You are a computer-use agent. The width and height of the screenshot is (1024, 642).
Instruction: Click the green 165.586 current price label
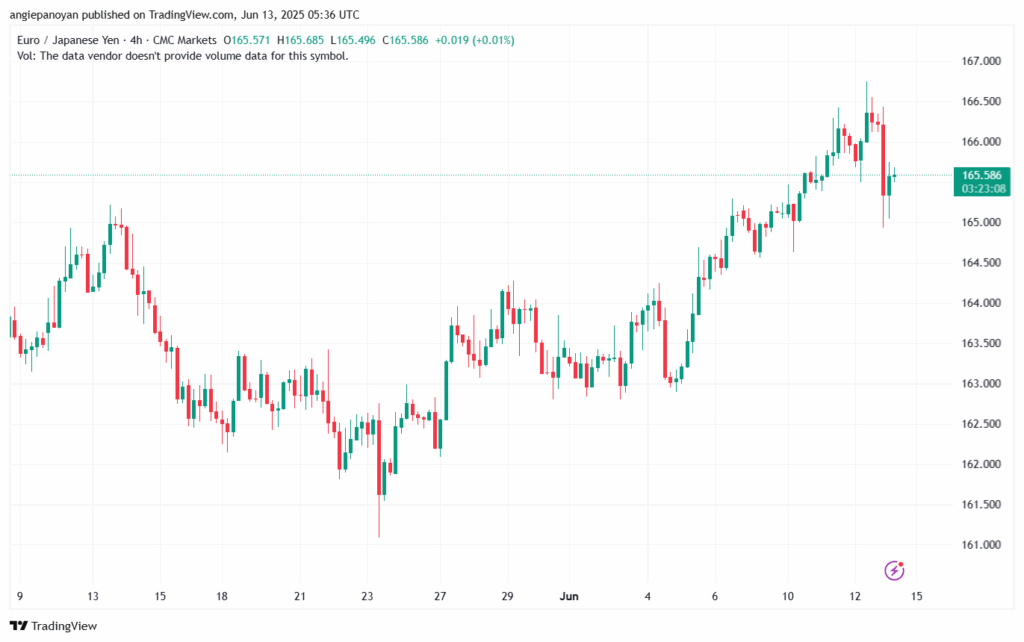pos(977,175)
